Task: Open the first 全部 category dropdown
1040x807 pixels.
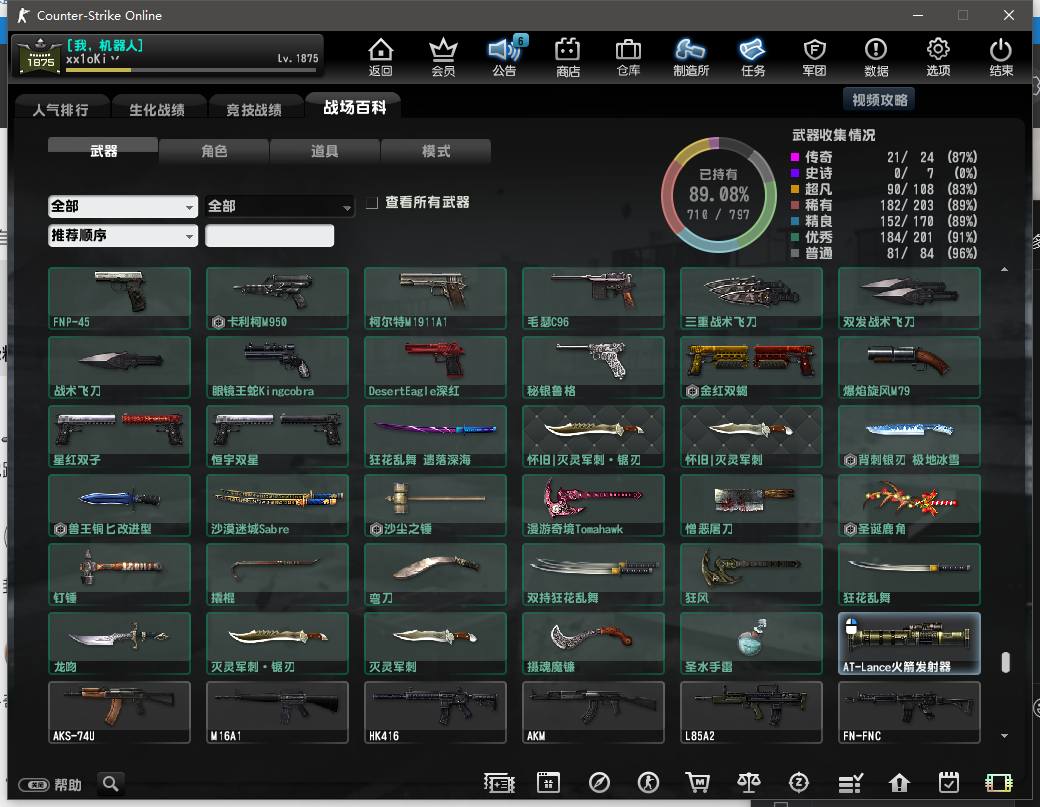Action: [123, 207]
